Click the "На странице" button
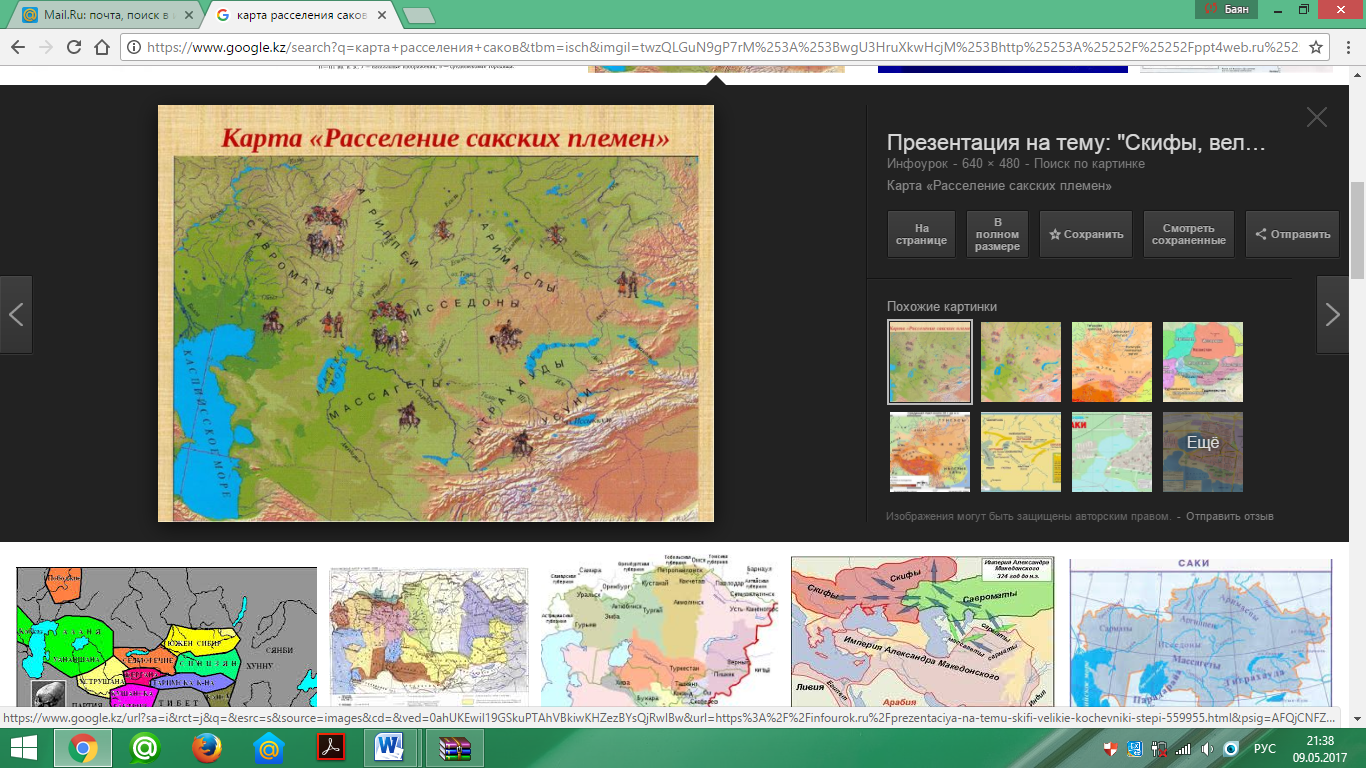The height and width of the screenshot is (768, 1366). click(x=921, y=234)
